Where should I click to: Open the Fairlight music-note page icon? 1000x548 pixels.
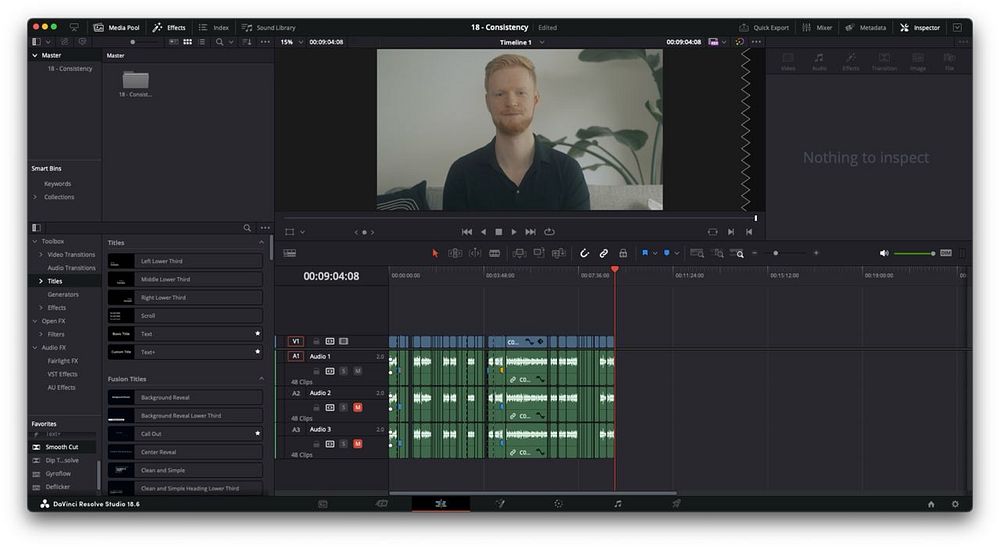[618, 504]
